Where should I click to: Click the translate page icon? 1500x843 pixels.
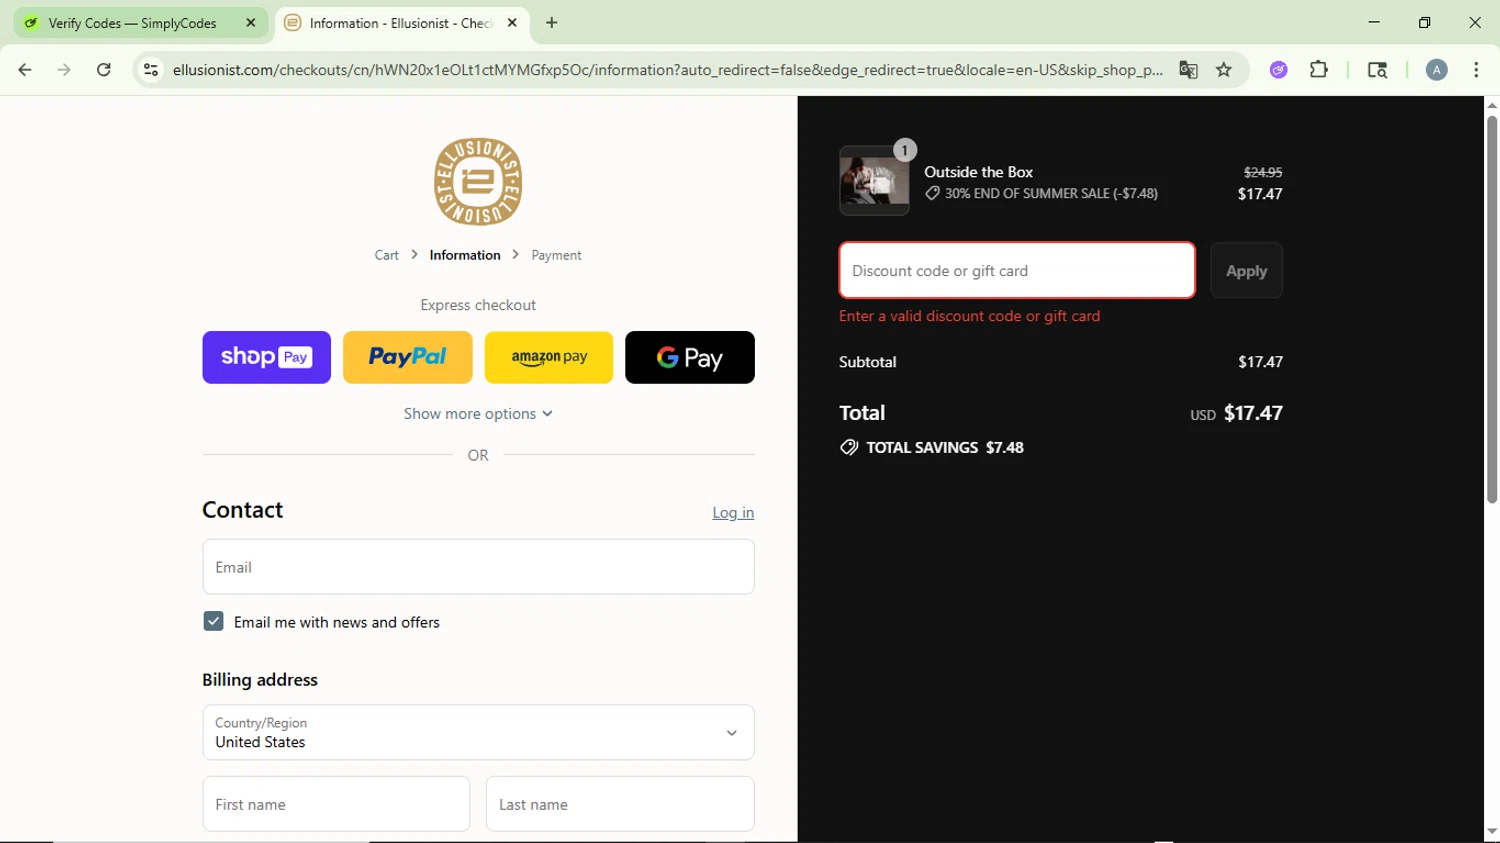click(x=1188, y=70)
